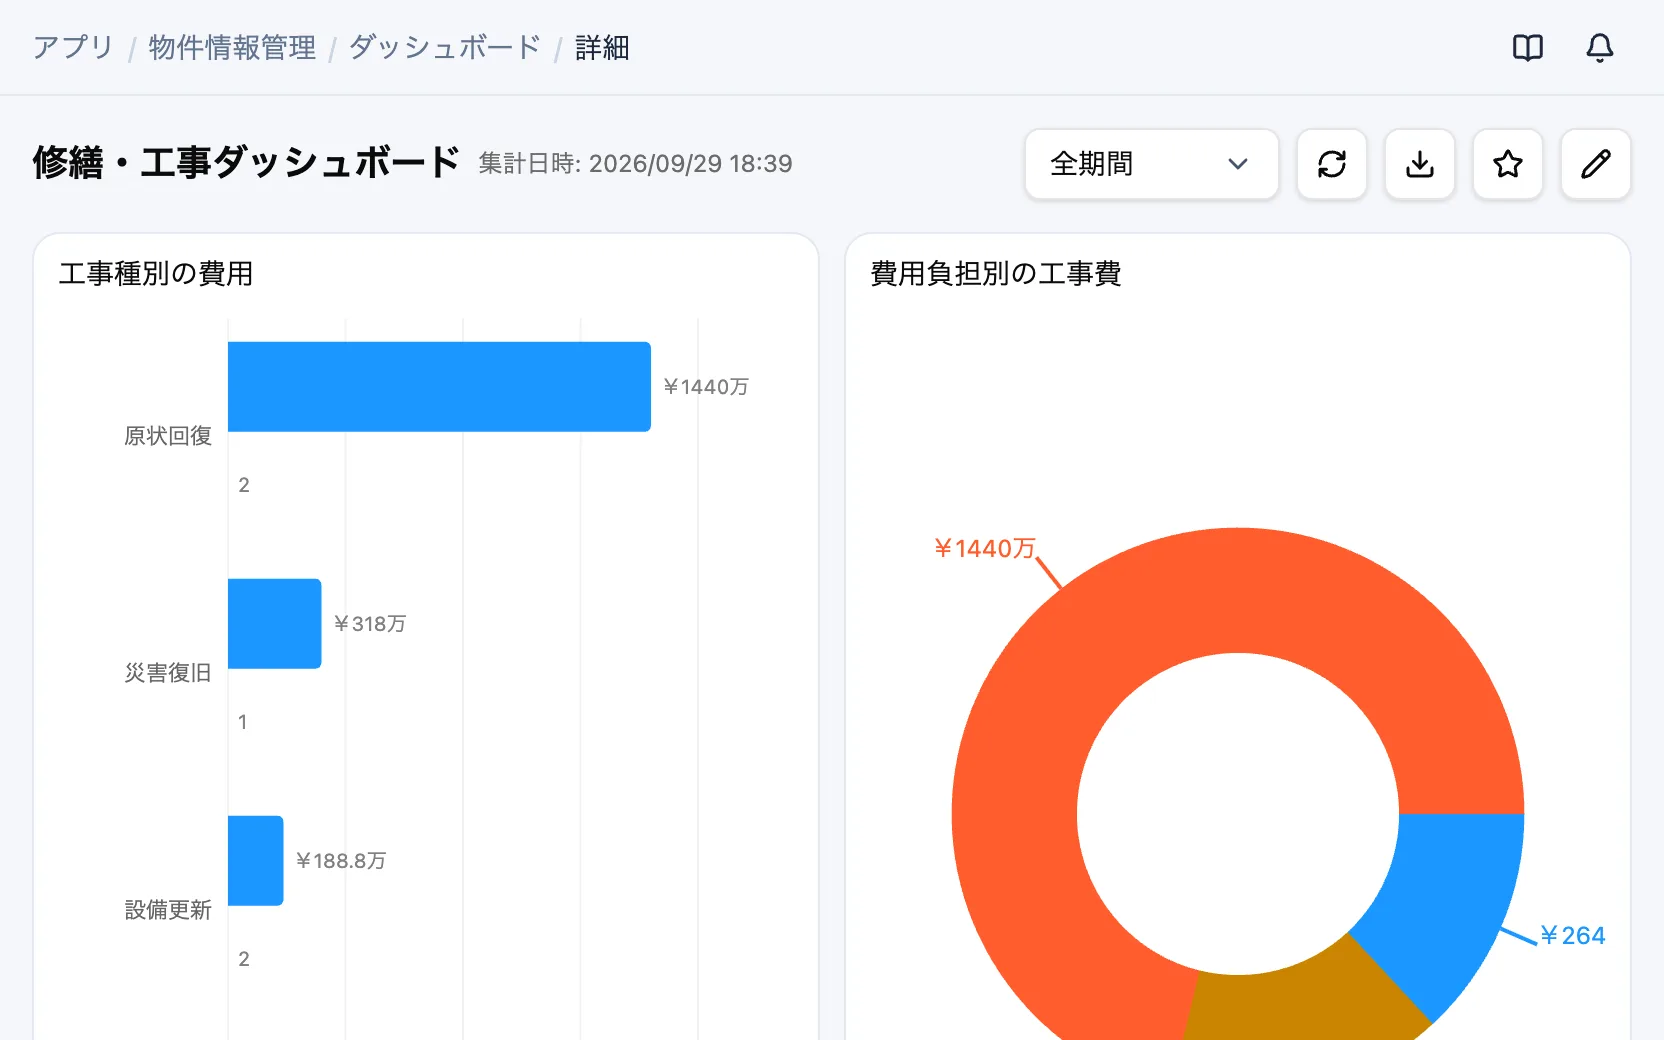Click the 設備更新 axis label
The height and width of the screenshot is (1040, 1664).
point(168,910)
